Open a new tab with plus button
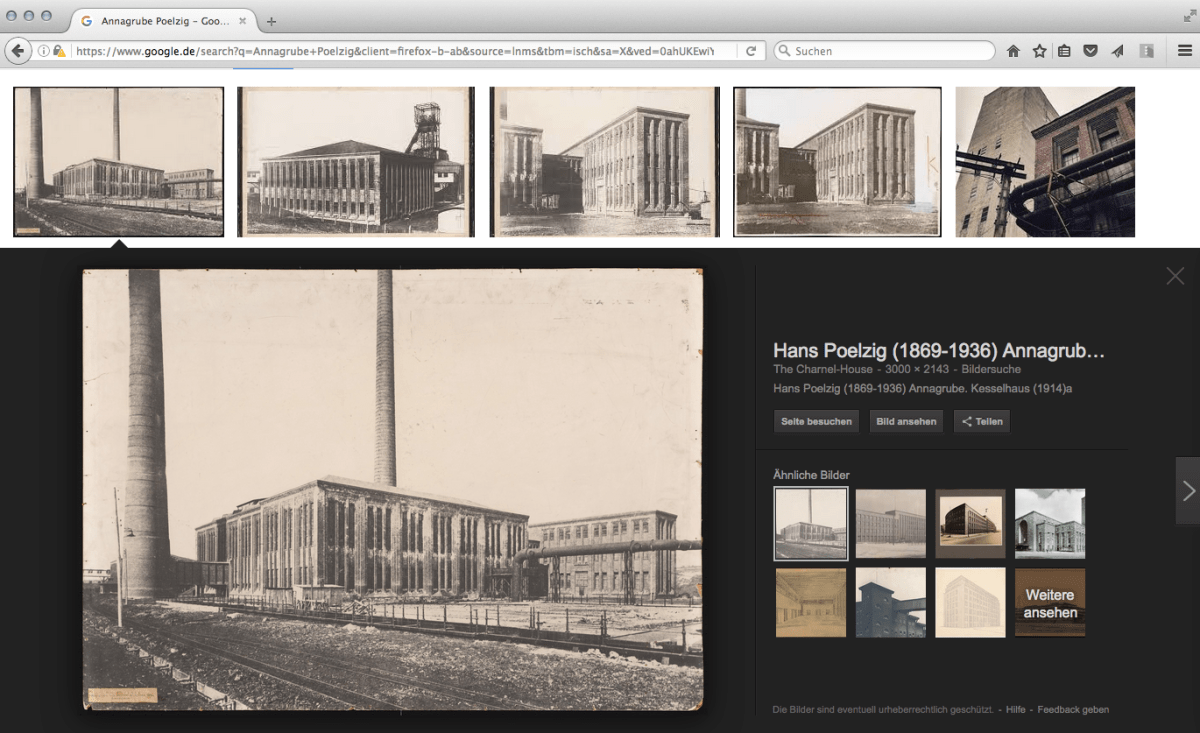This screenshot has height=733, width=1200. (271, 21)
